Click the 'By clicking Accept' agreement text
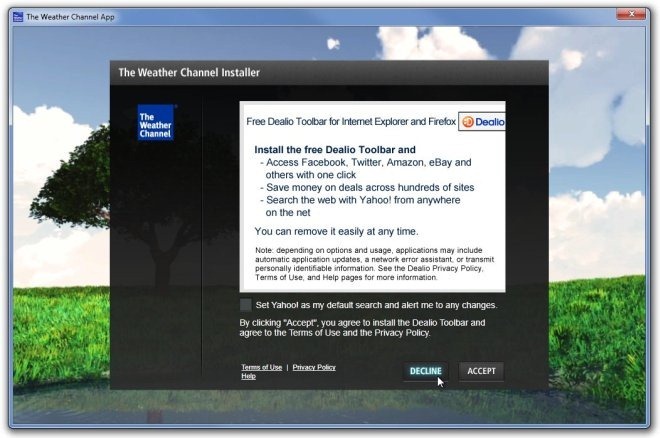This screenshot has height=438, width=660. click(362, 328)
